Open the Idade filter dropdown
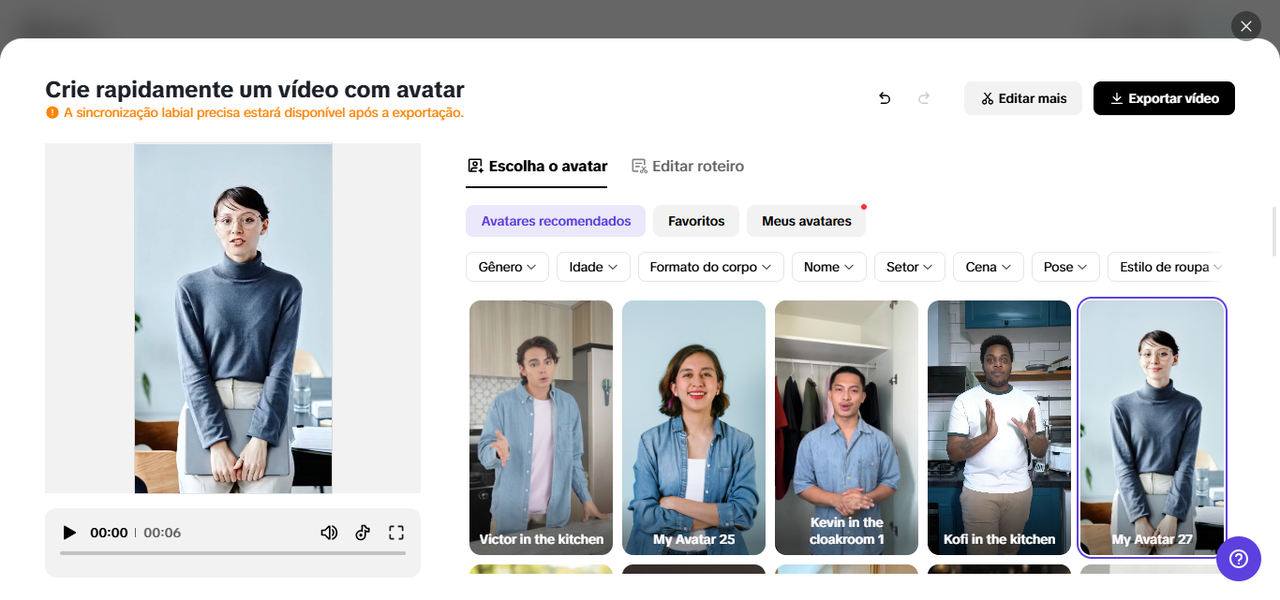The width and height of the screenshot is (1280, 600). 593,267
